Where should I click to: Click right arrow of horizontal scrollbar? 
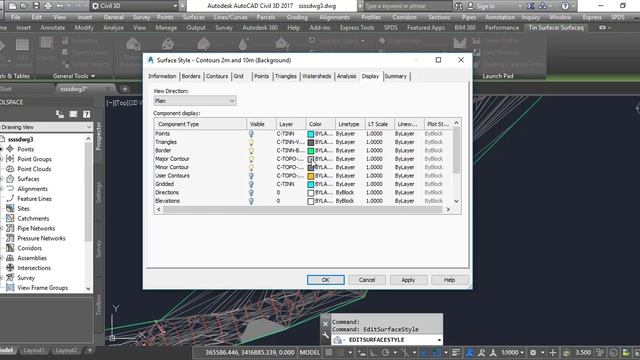coord(448,209)
